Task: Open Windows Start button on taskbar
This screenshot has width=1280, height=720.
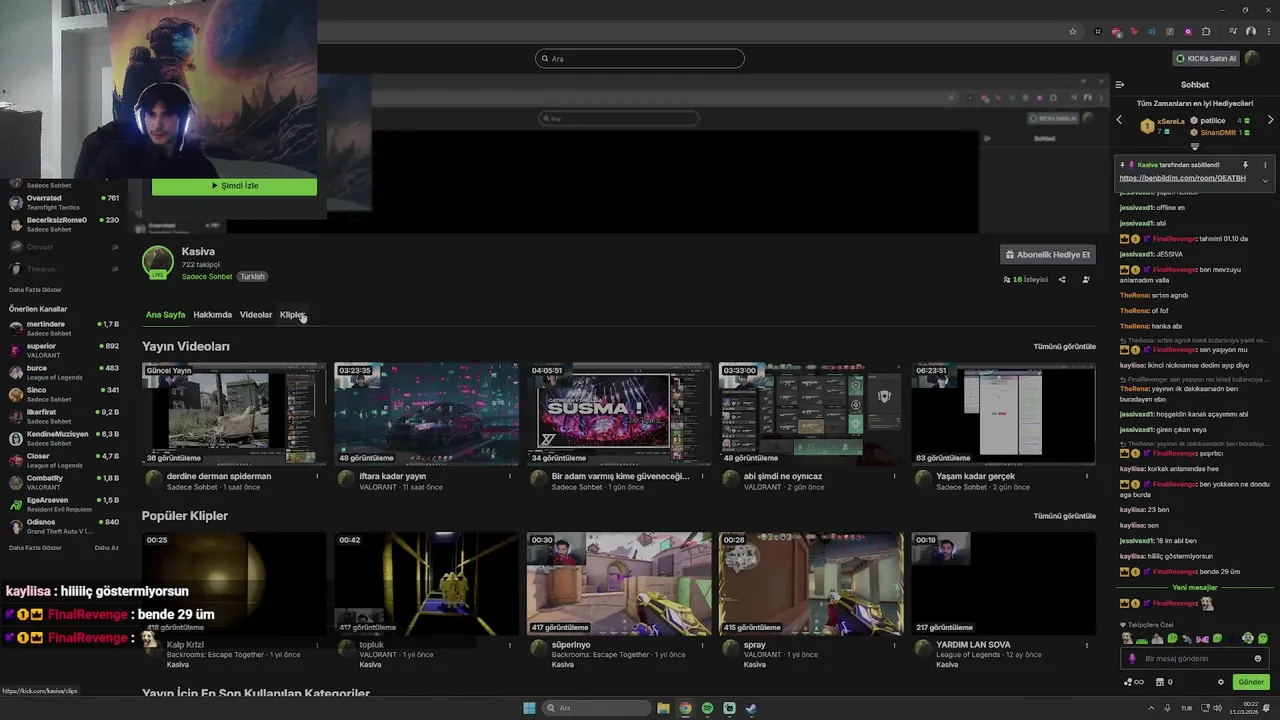Action: 529,708
